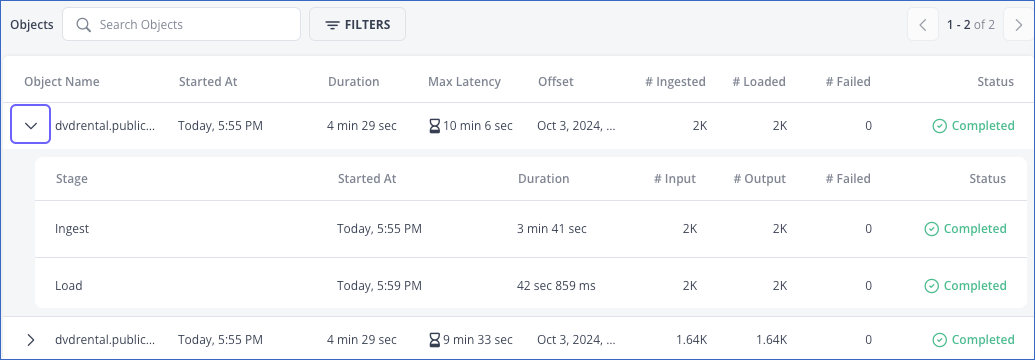Image resolution: width=1035 pixels, height=360 pixels.
Task: Click Completed status of second object row
Action: tap(974, 340)
